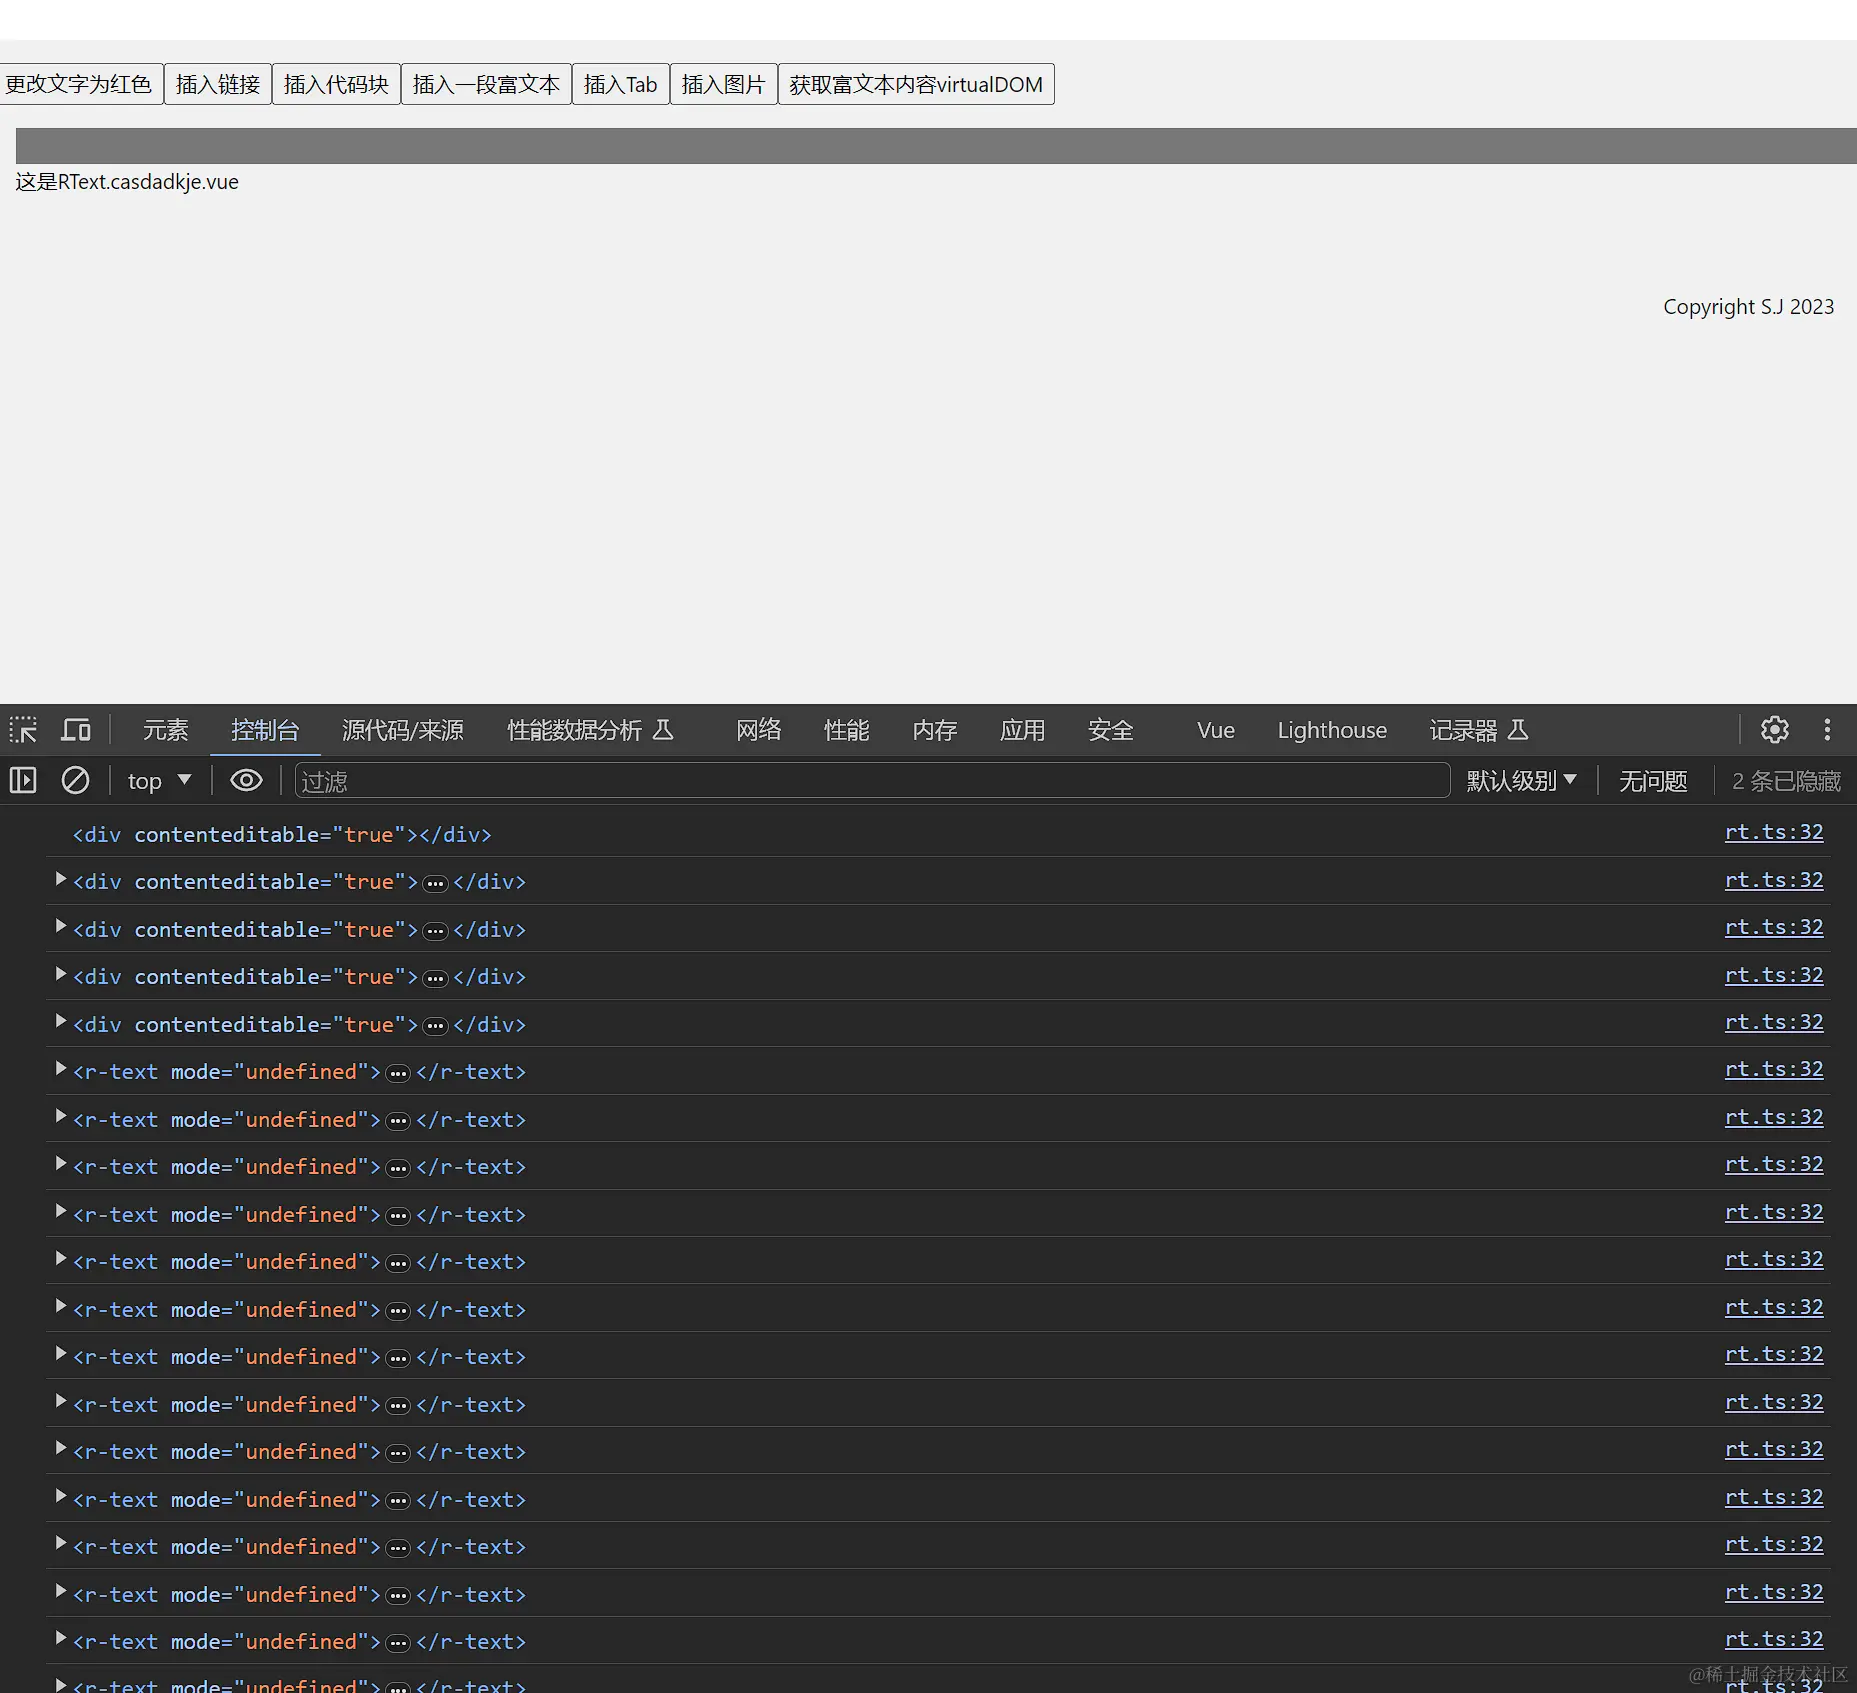Open rt.ts:32 link of first r-text log

(1774, 1069)
